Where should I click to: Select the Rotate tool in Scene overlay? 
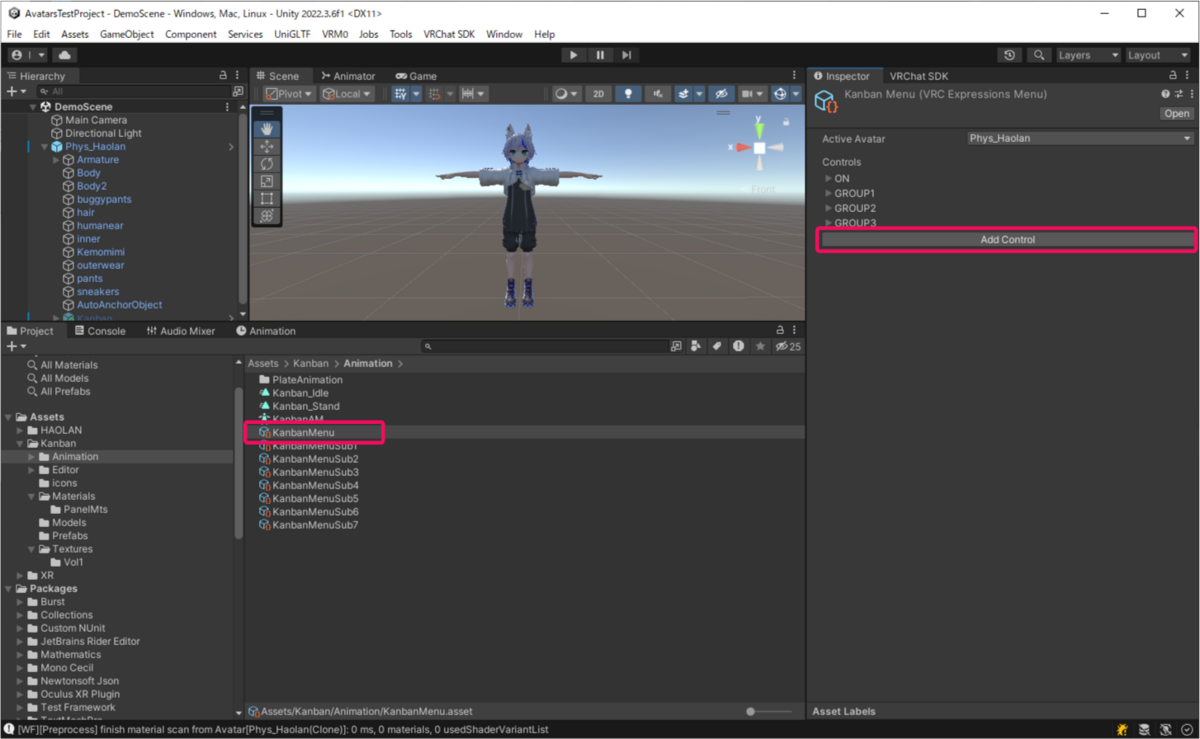(267, 164)
